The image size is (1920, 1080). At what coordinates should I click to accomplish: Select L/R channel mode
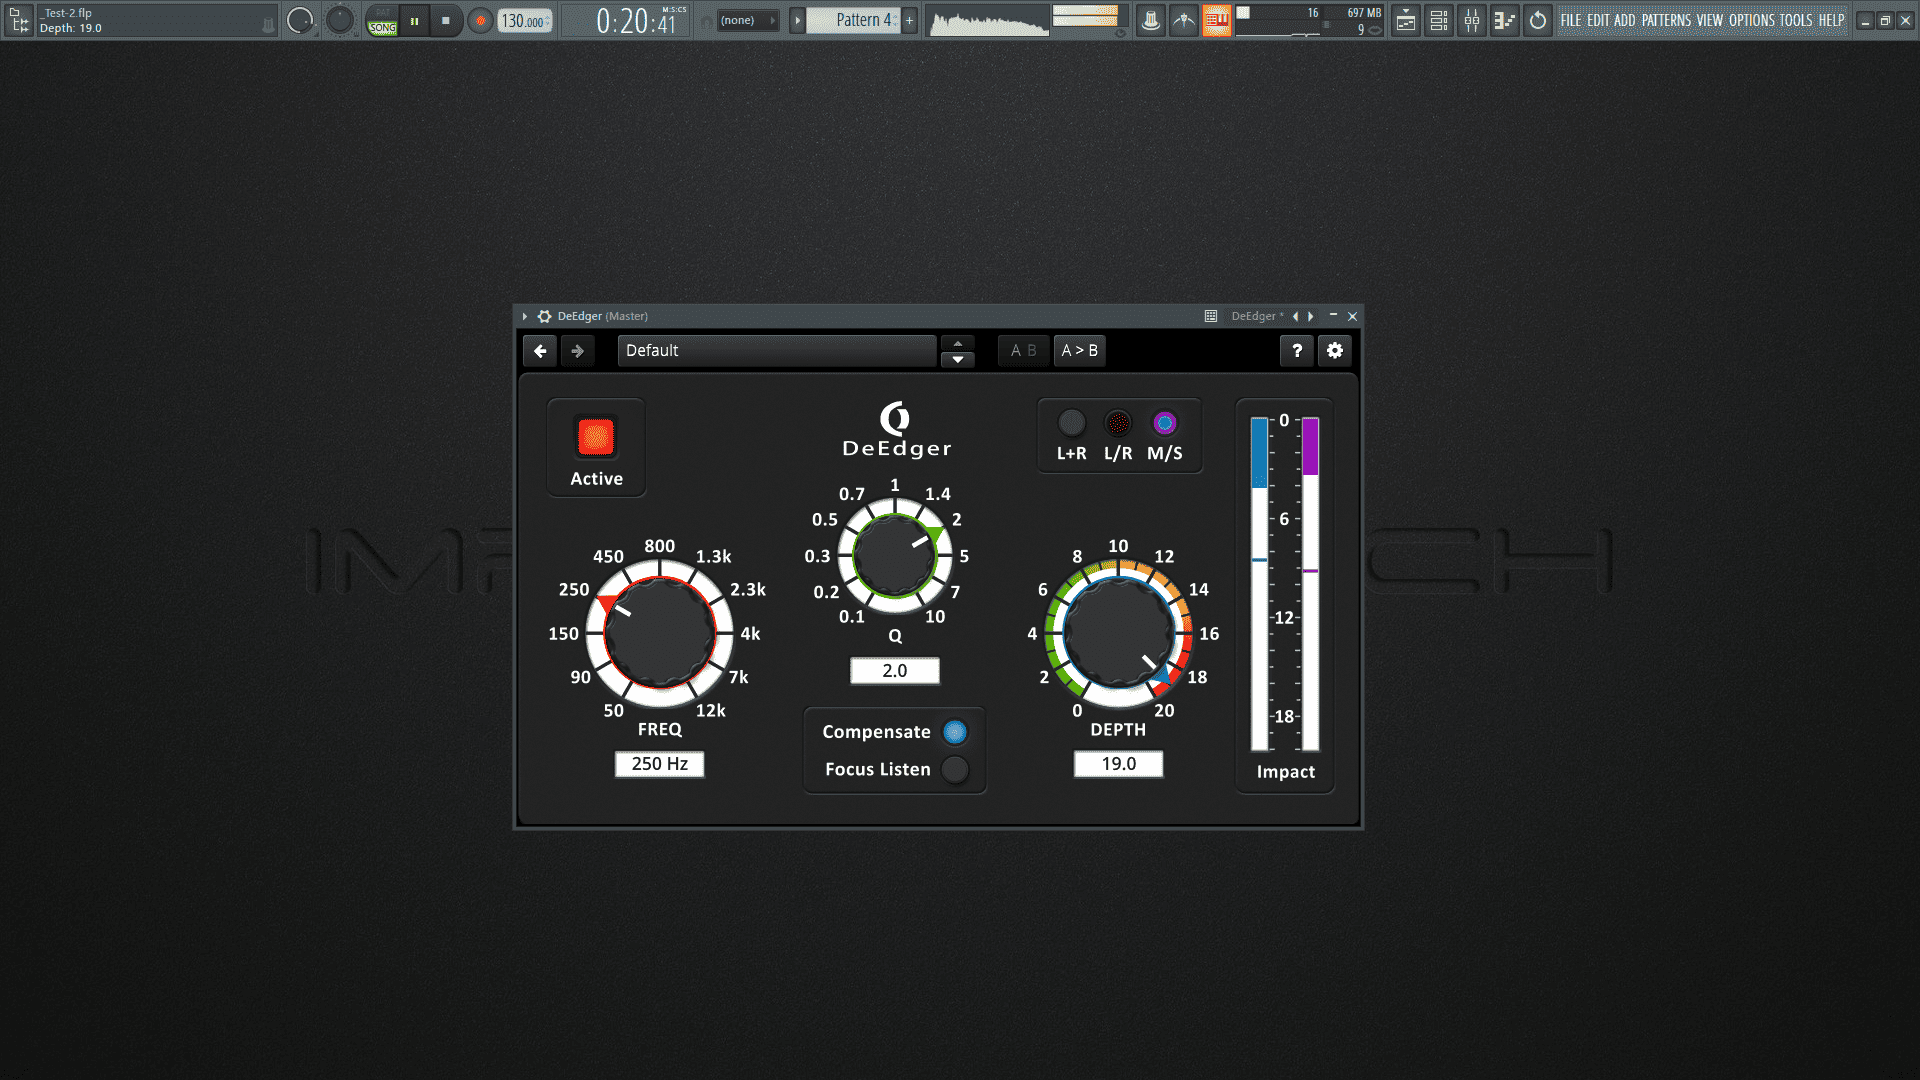[x=1118, y=423]
